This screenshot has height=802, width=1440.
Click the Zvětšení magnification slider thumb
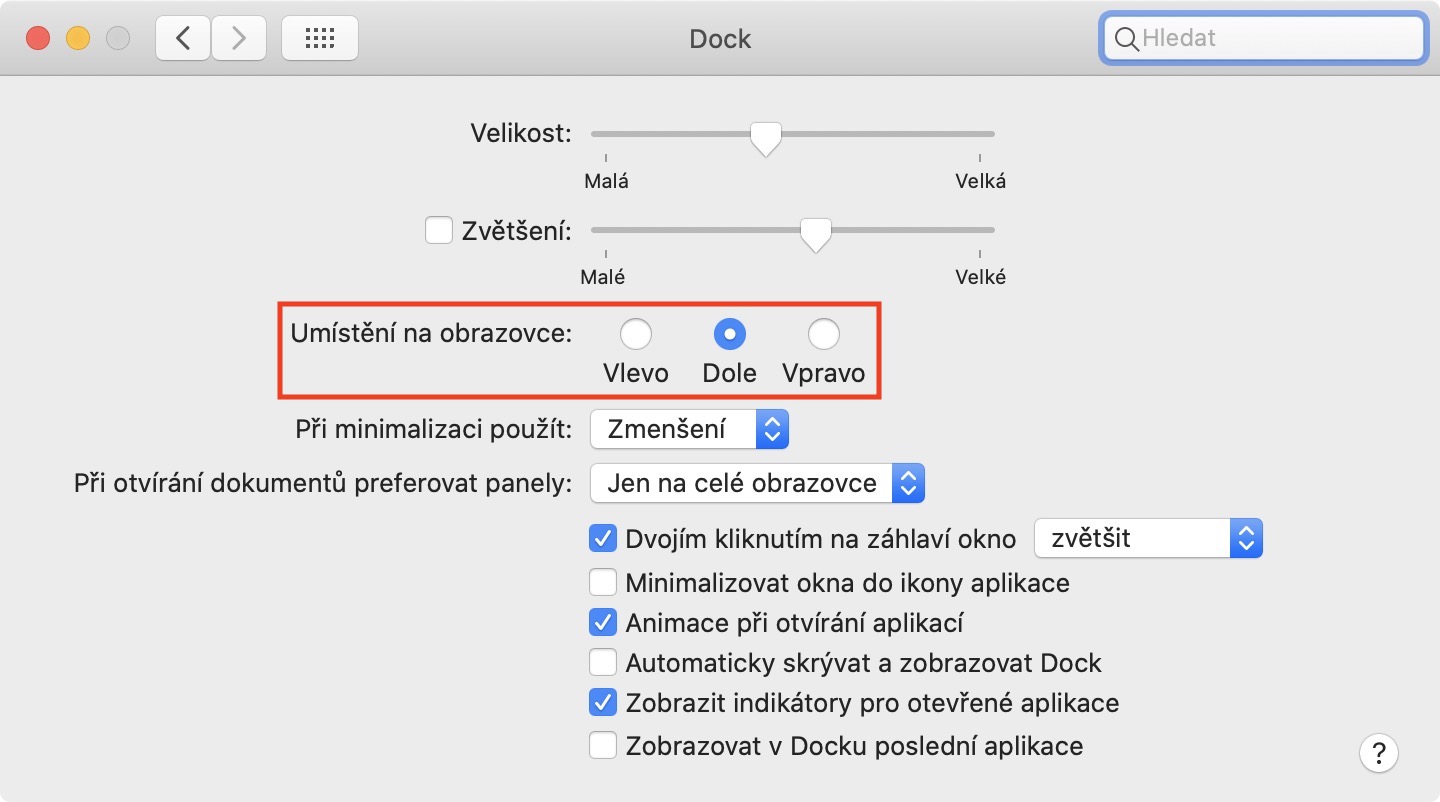coord(816,233)
